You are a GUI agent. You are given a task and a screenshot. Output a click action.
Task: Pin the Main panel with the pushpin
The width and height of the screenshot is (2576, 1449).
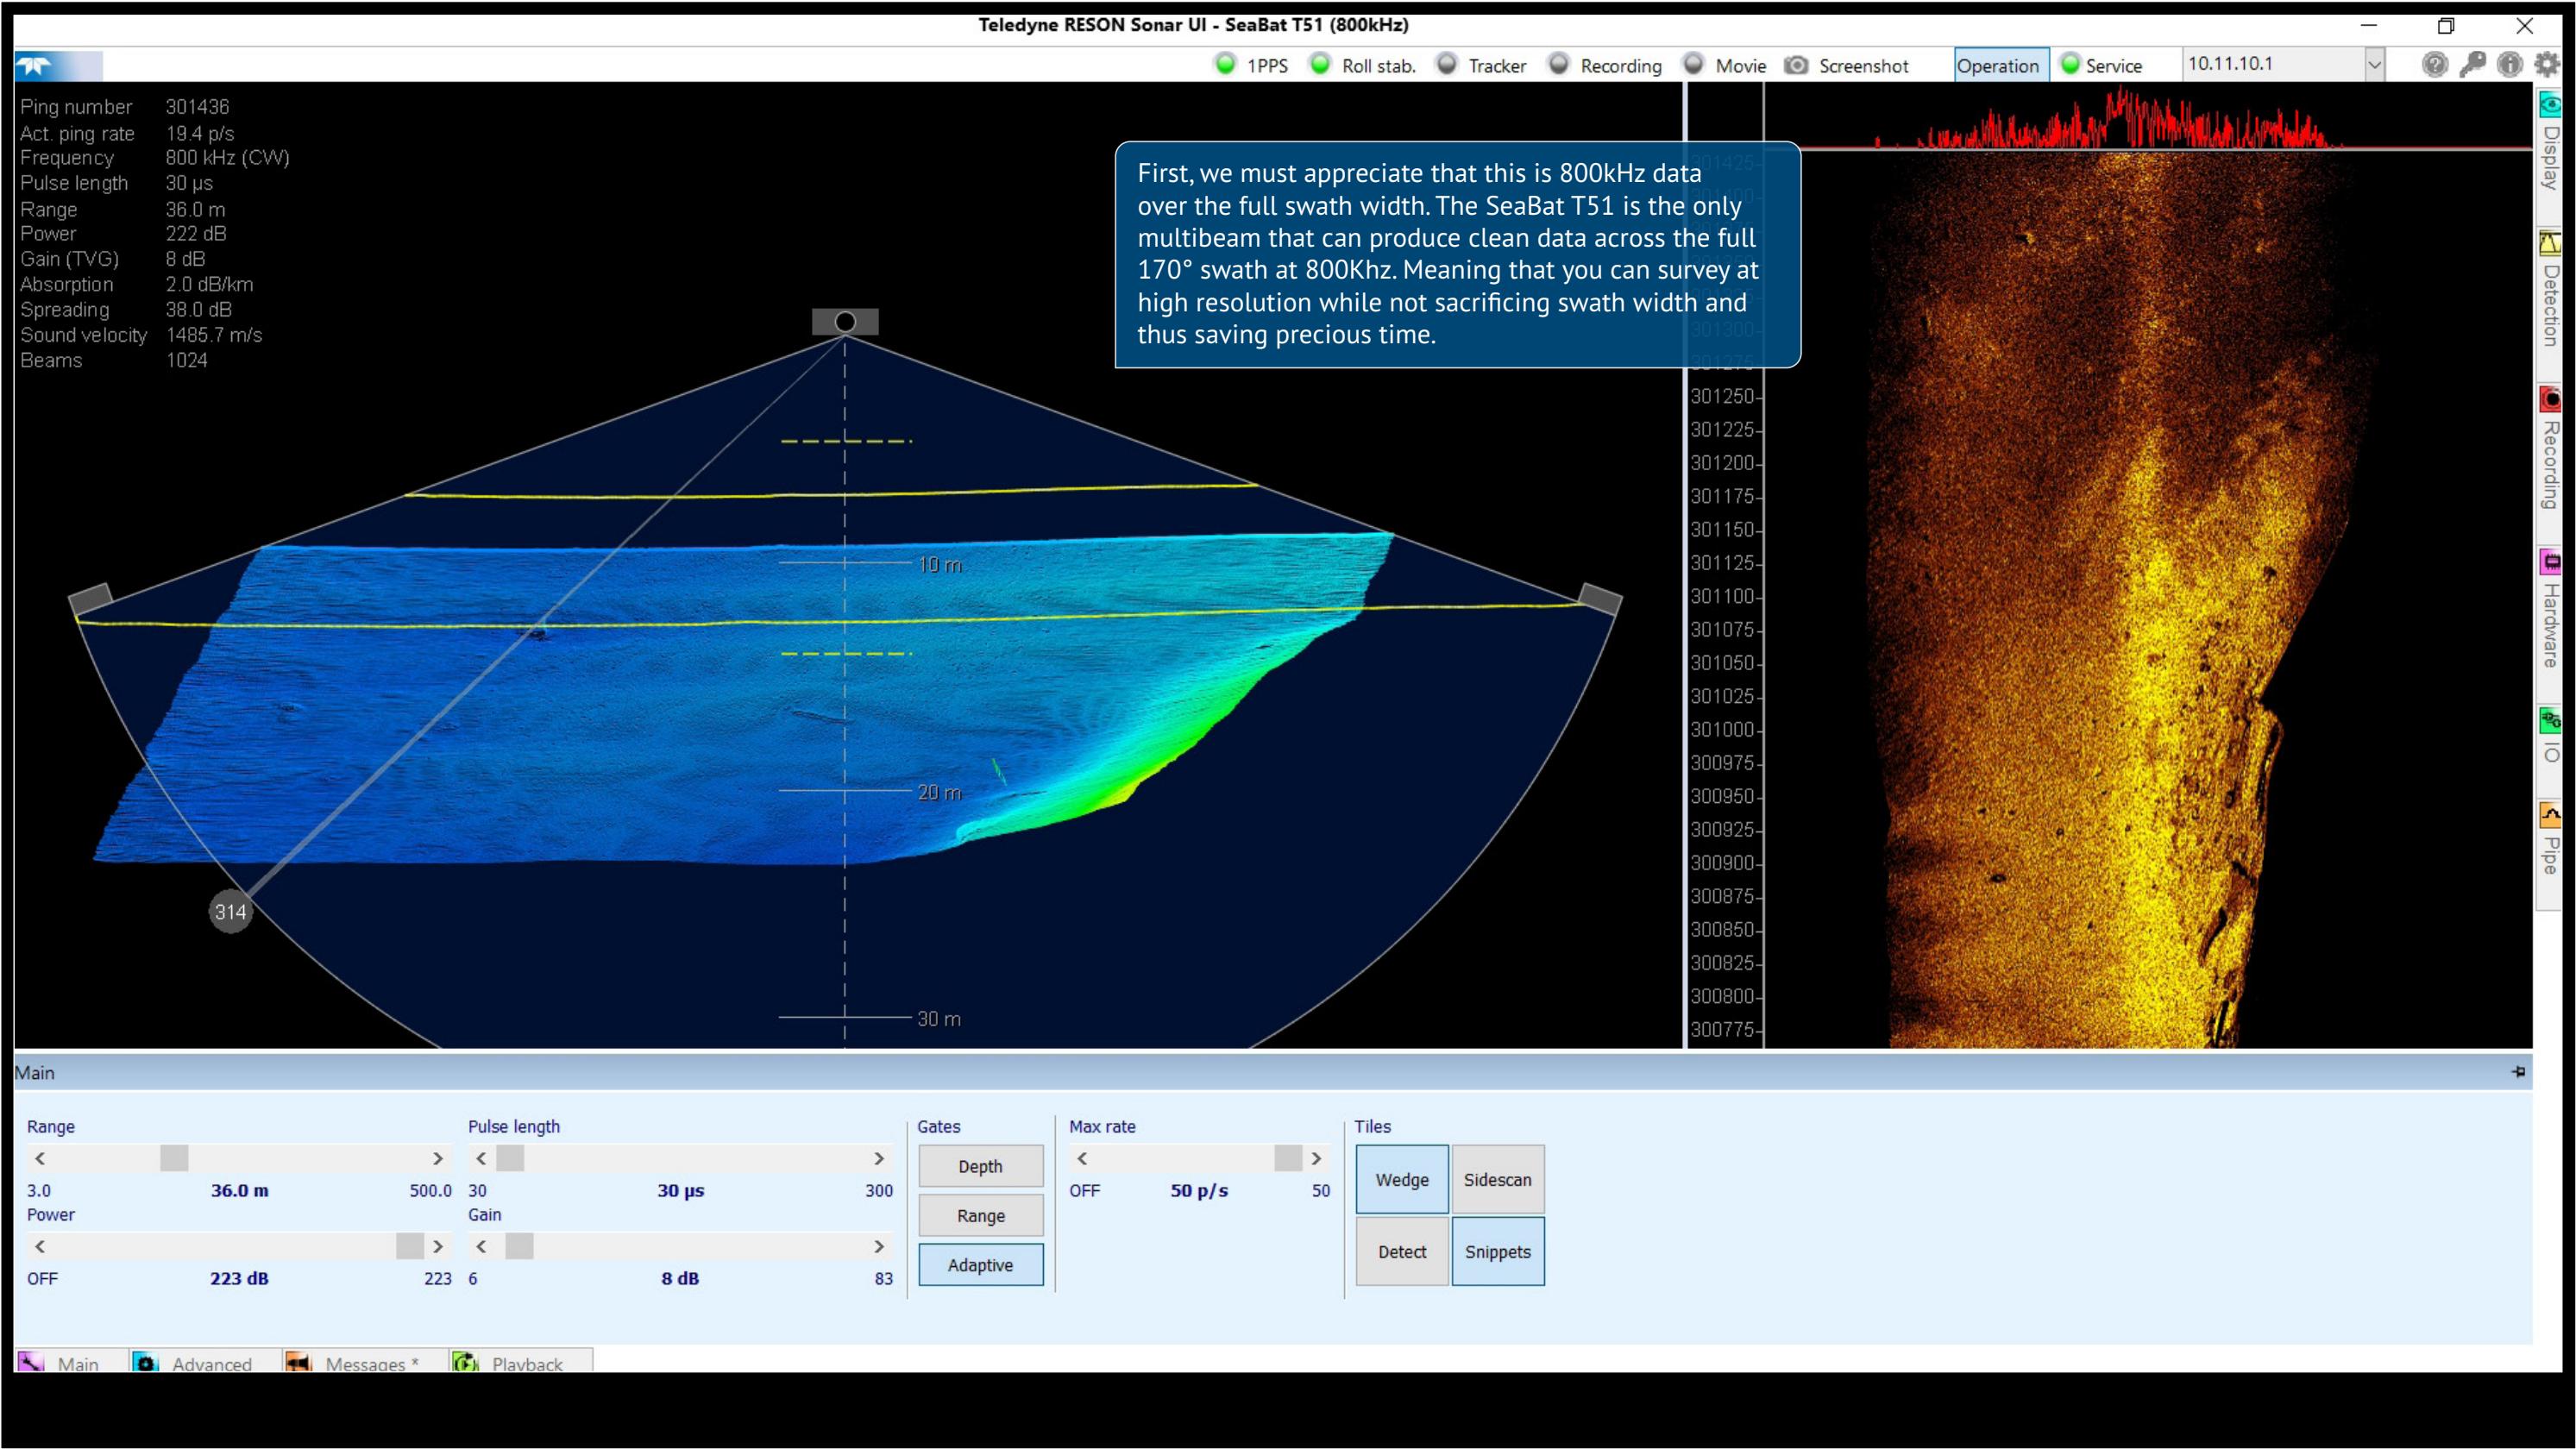pos(2519,1071)
